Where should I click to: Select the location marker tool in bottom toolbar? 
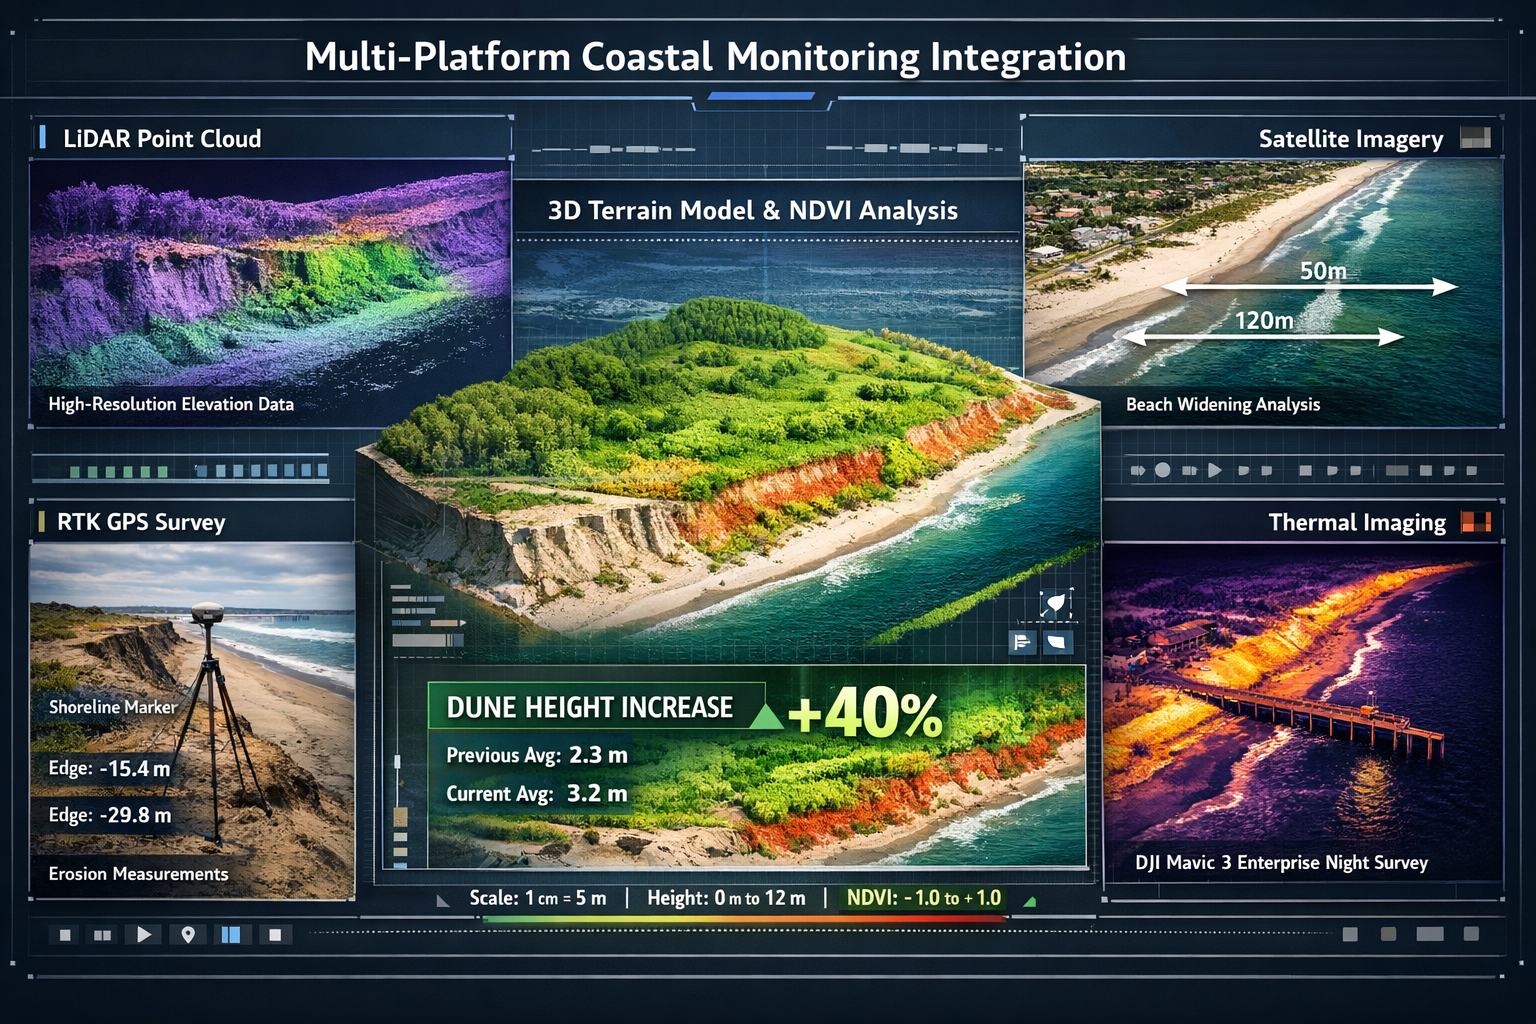187,933
